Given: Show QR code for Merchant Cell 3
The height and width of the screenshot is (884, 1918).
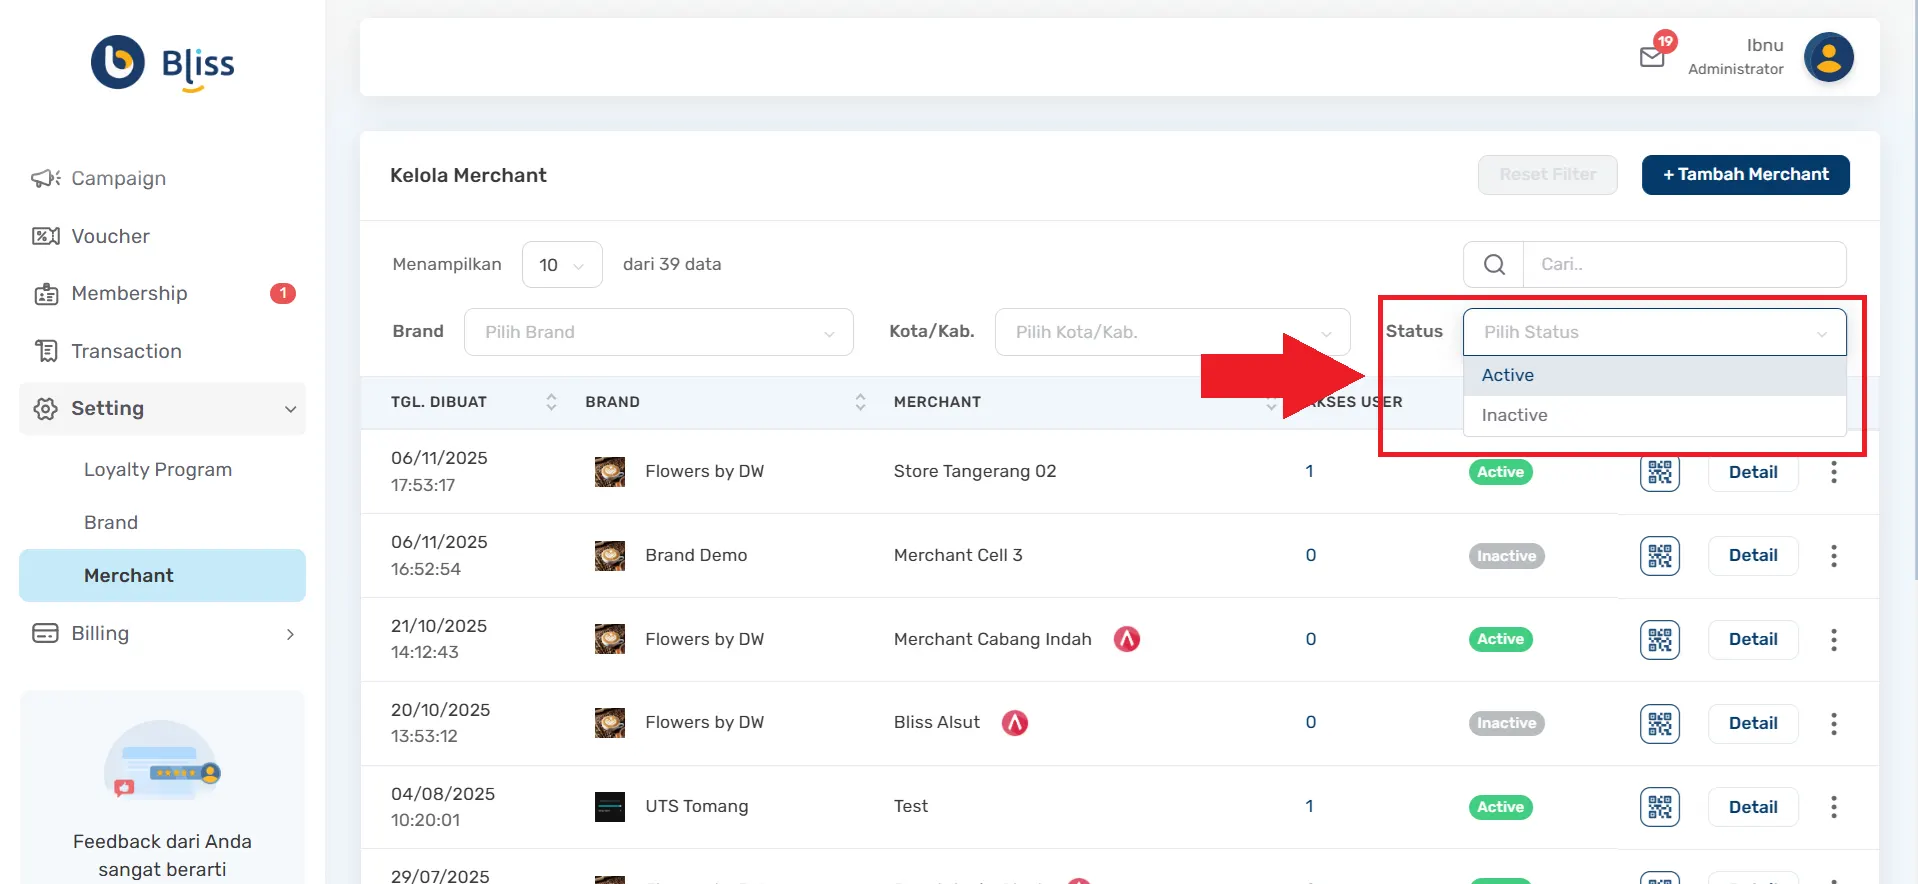Looking at the screenshot, I should point(1659,556).
